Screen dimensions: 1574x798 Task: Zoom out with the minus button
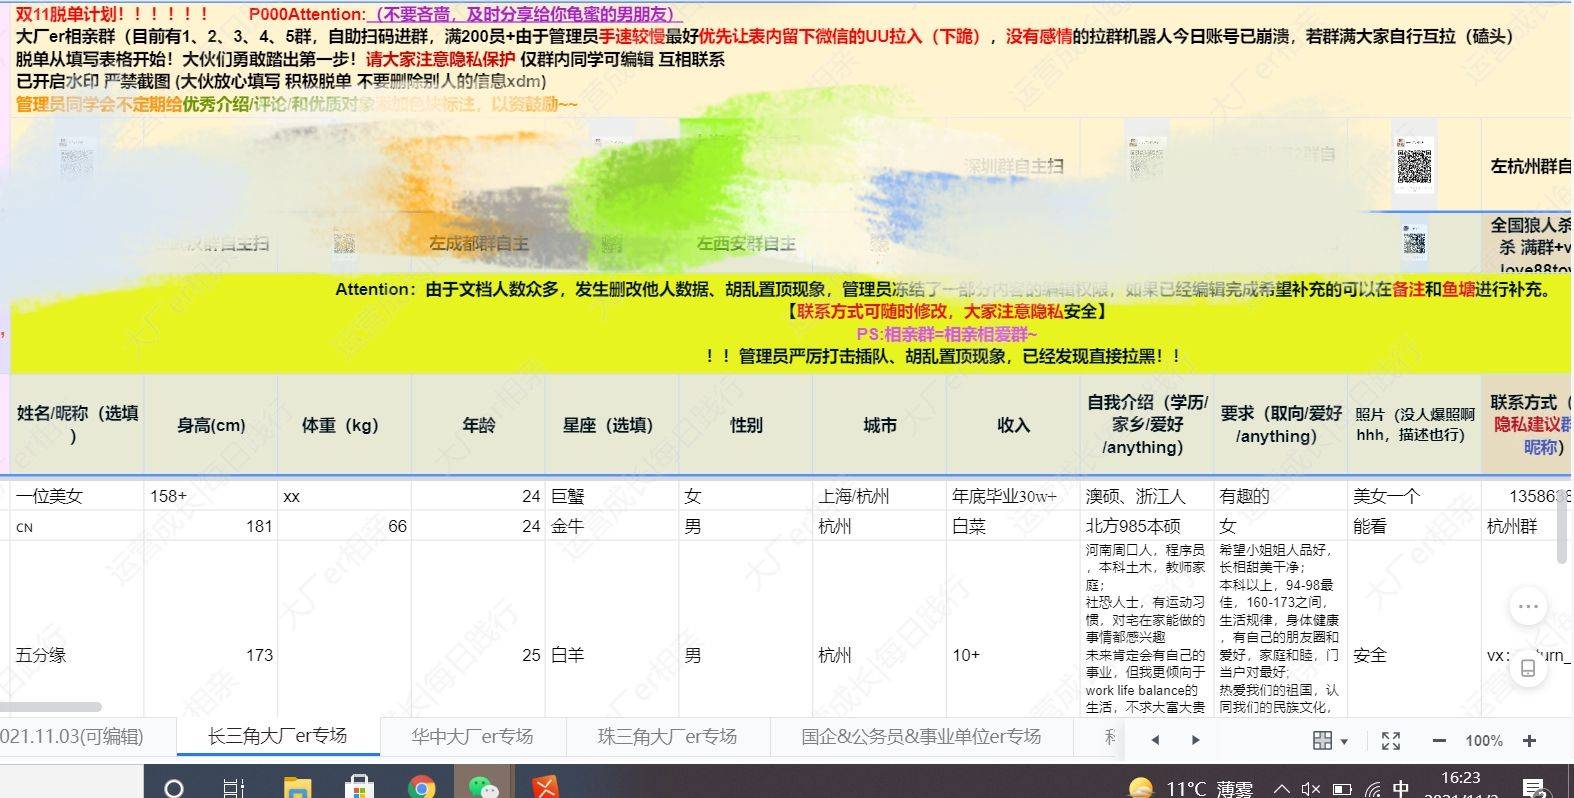1439,741
